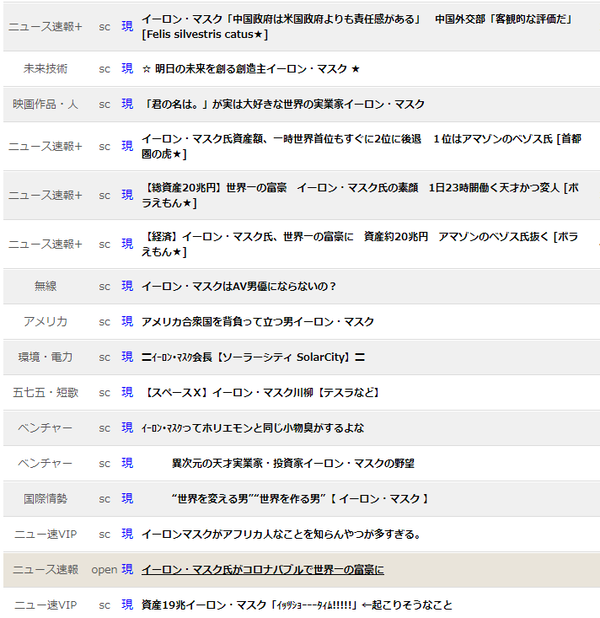Open thread アメリカ合衆国を背負って立つ男
600x618 pixels.
click(258, 322)
